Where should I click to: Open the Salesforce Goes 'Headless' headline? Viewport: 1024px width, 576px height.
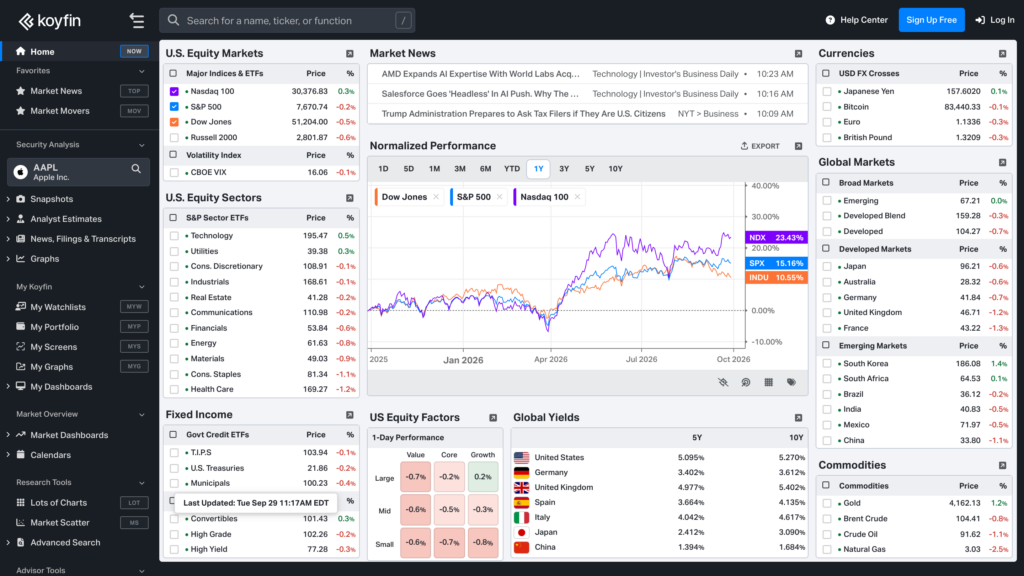[x=480, y=94]
